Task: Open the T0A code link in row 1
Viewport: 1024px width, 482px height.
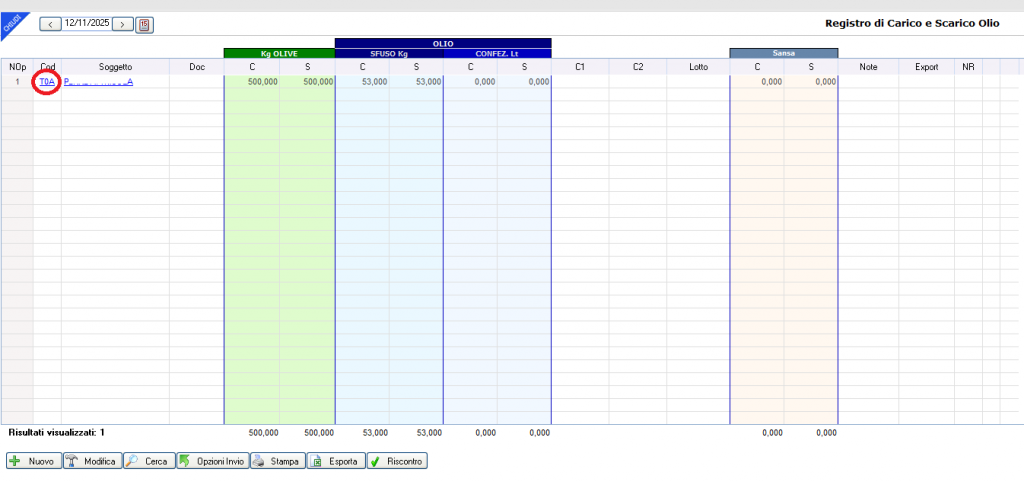Action: tap(46, 82)
